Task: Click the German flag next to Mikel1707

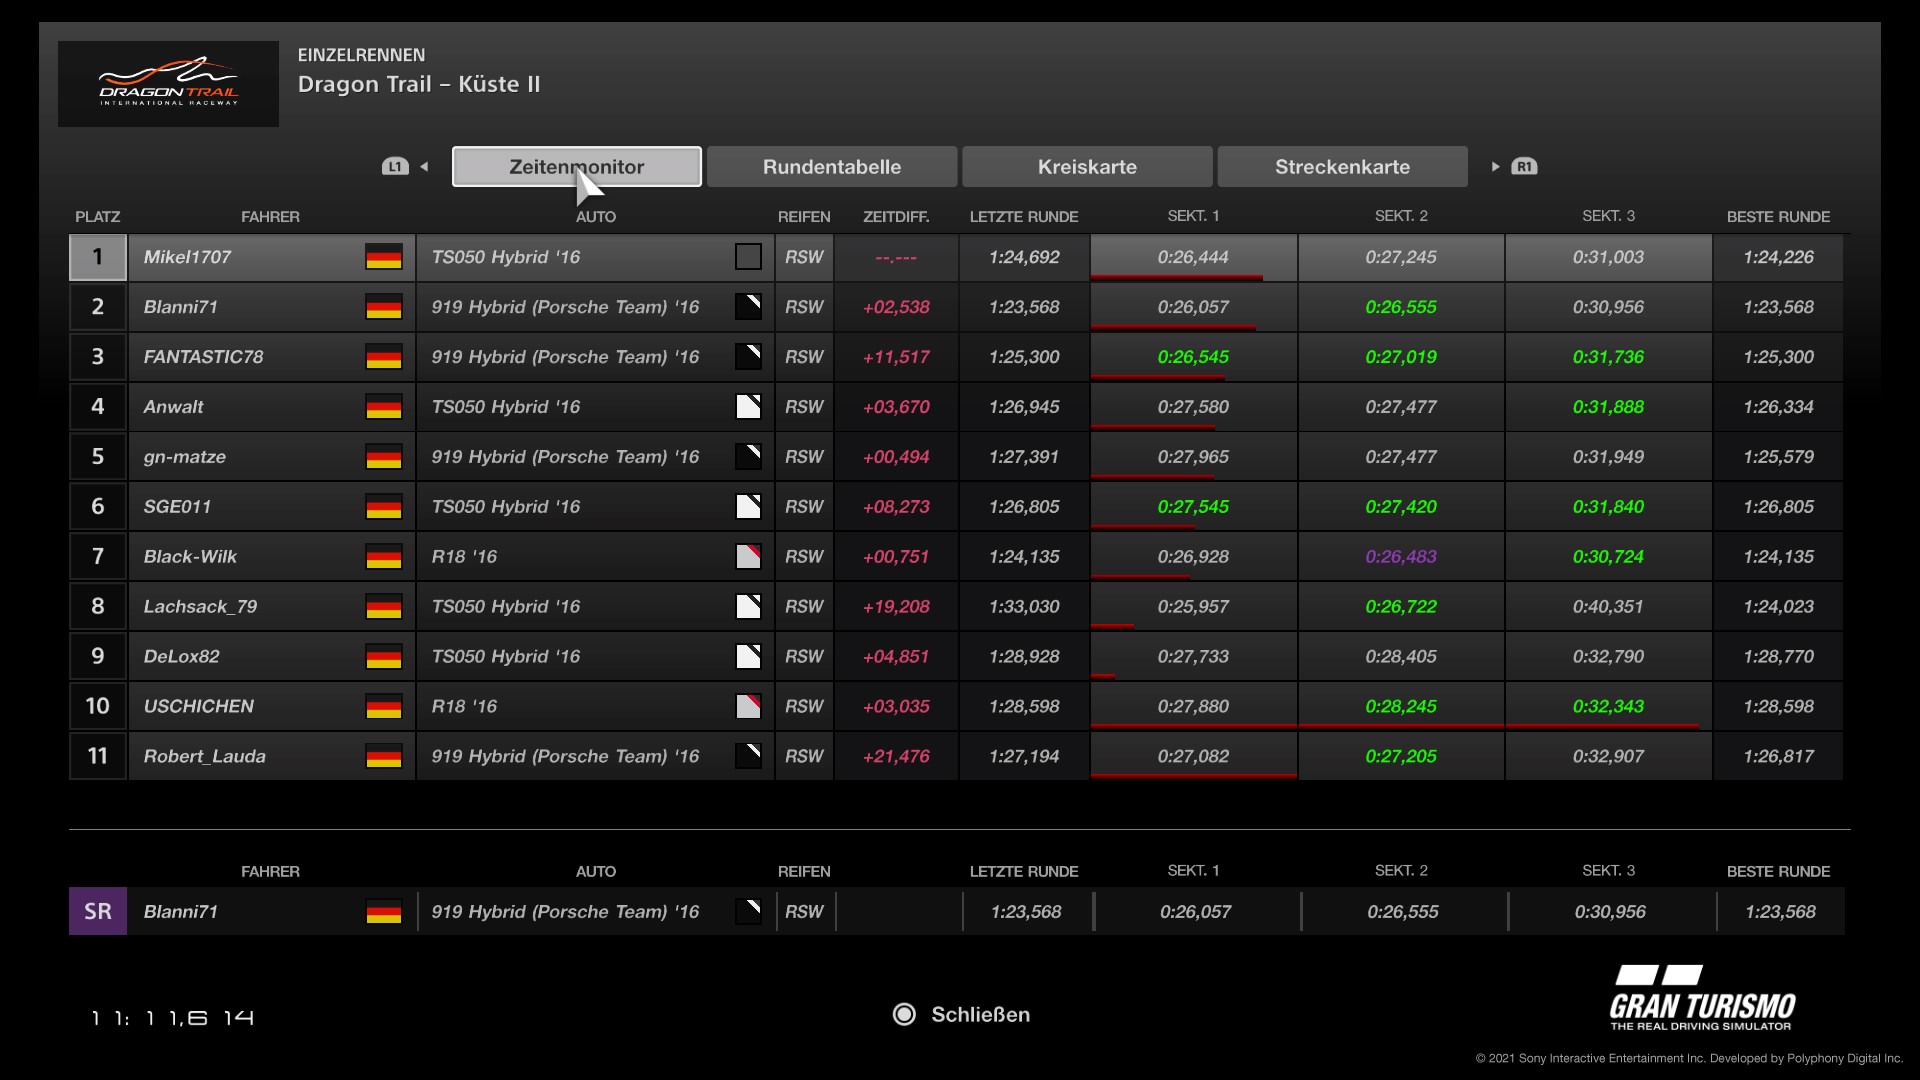Action: [383, 257]
